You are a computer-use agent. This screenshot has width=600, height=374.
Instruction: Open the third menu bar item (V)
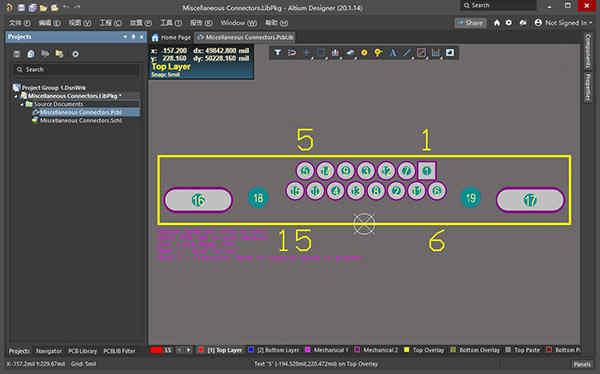pyautogui.click(x=80, y=23)
